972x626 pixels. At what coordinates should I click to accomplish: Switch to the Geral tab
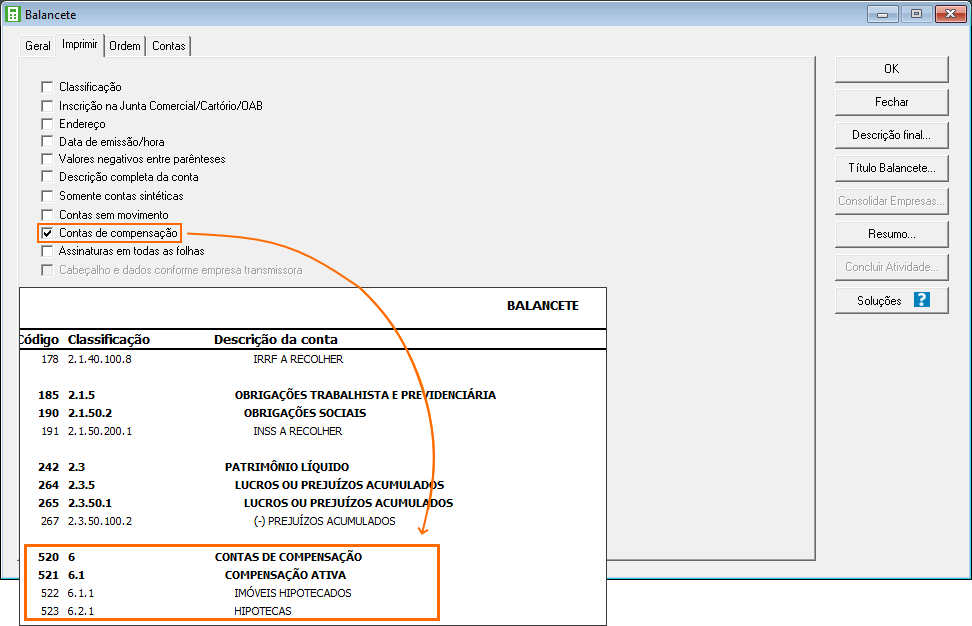point(38,46)
